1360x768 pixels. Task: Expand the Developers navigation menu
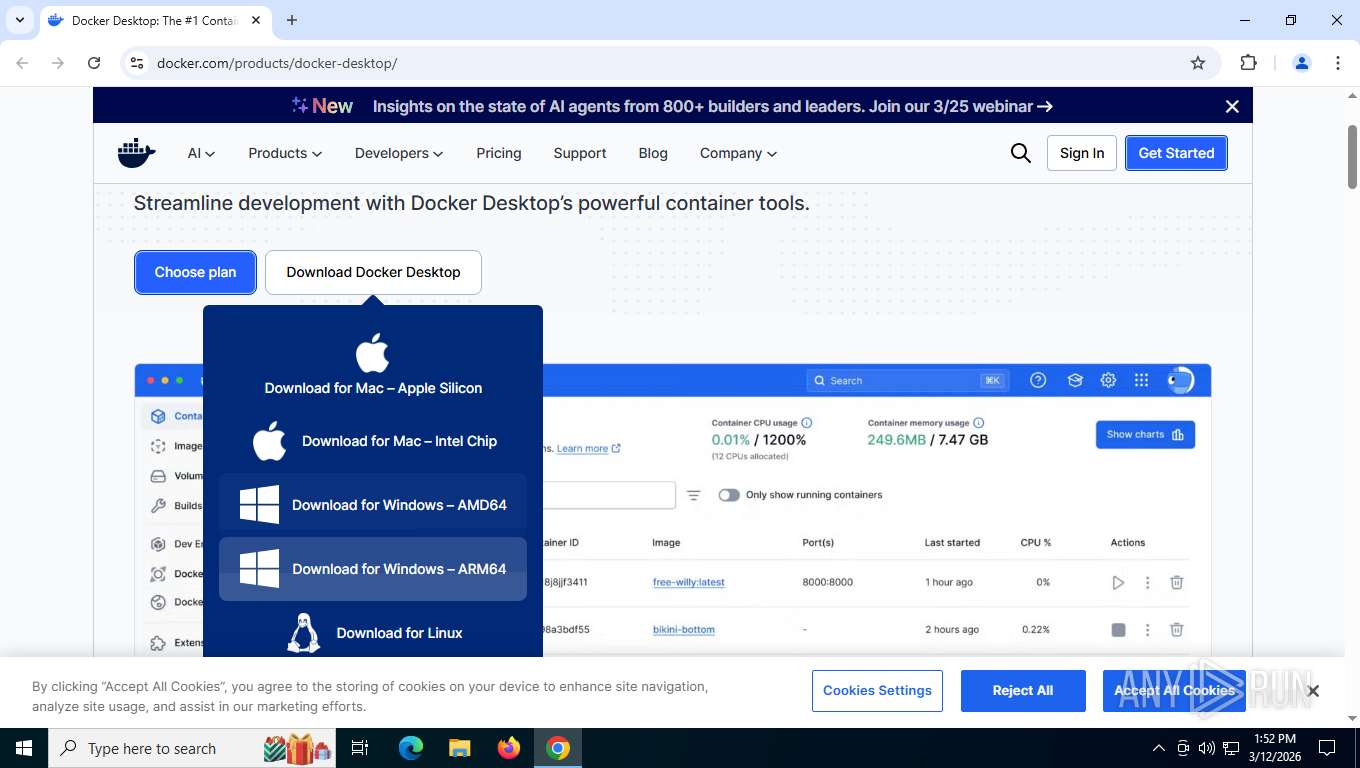(399, 153)
